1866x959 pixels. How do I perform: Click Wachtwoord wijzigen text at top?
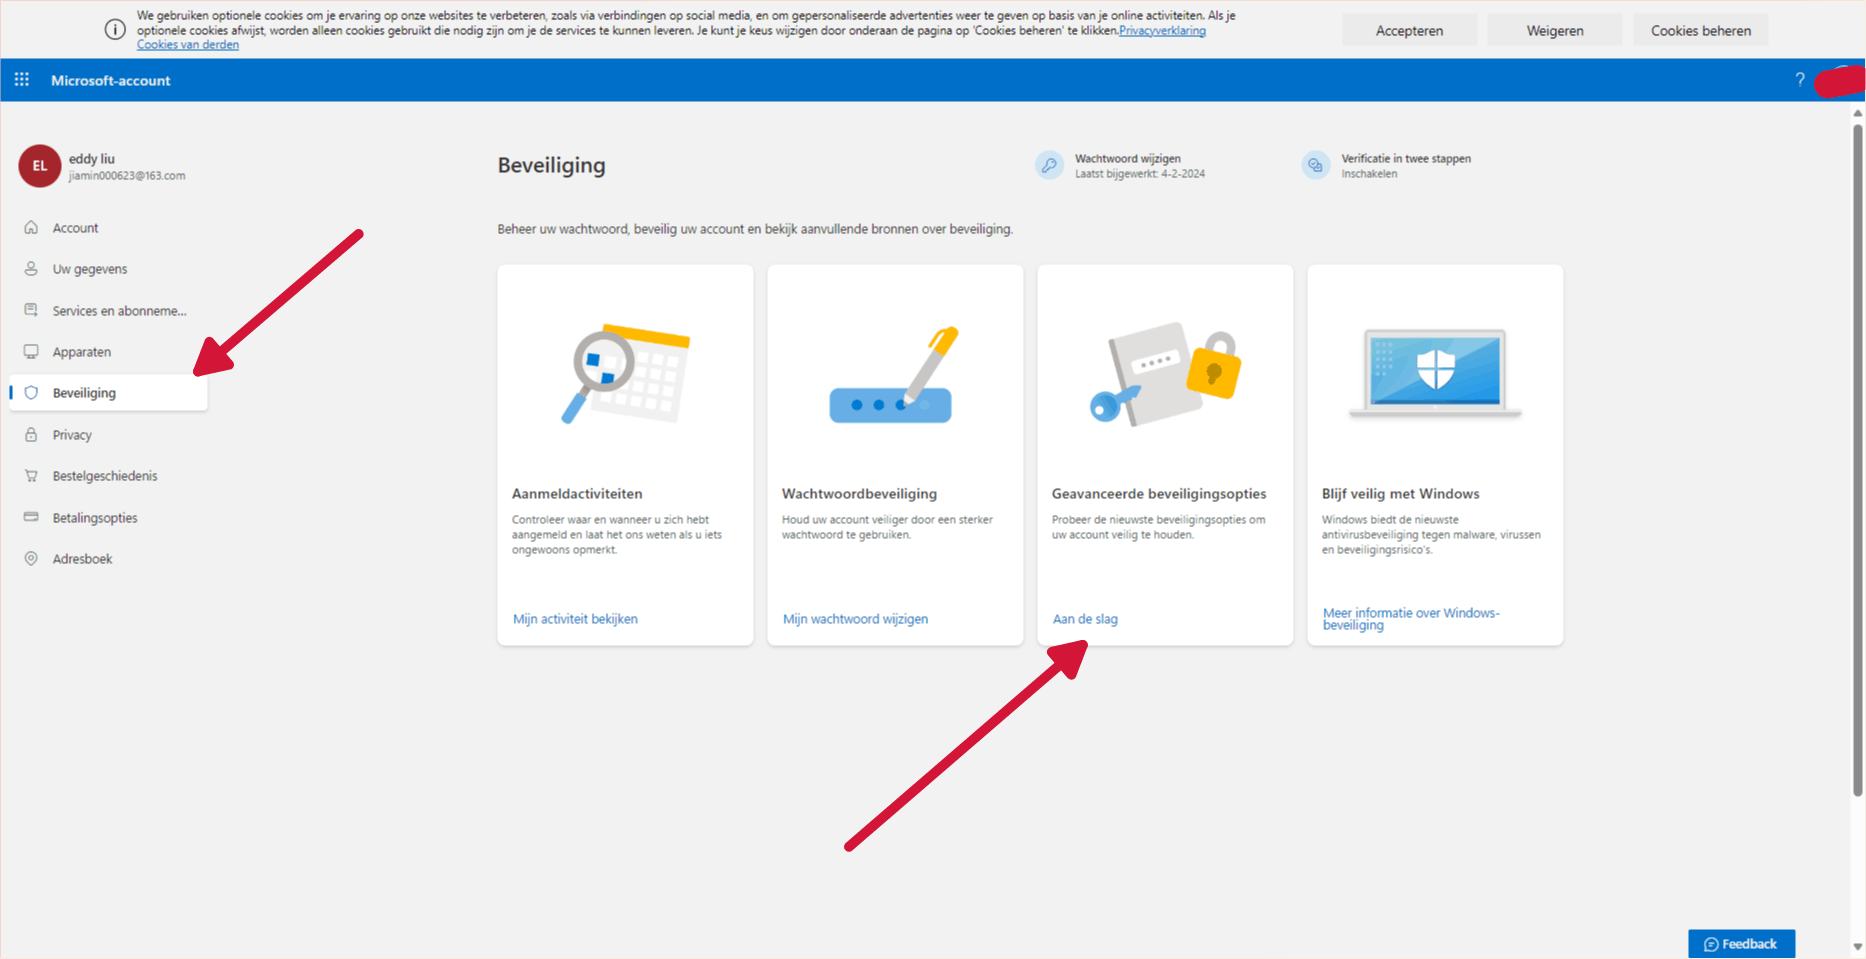pyautogui.click(x=1128, y=159)
